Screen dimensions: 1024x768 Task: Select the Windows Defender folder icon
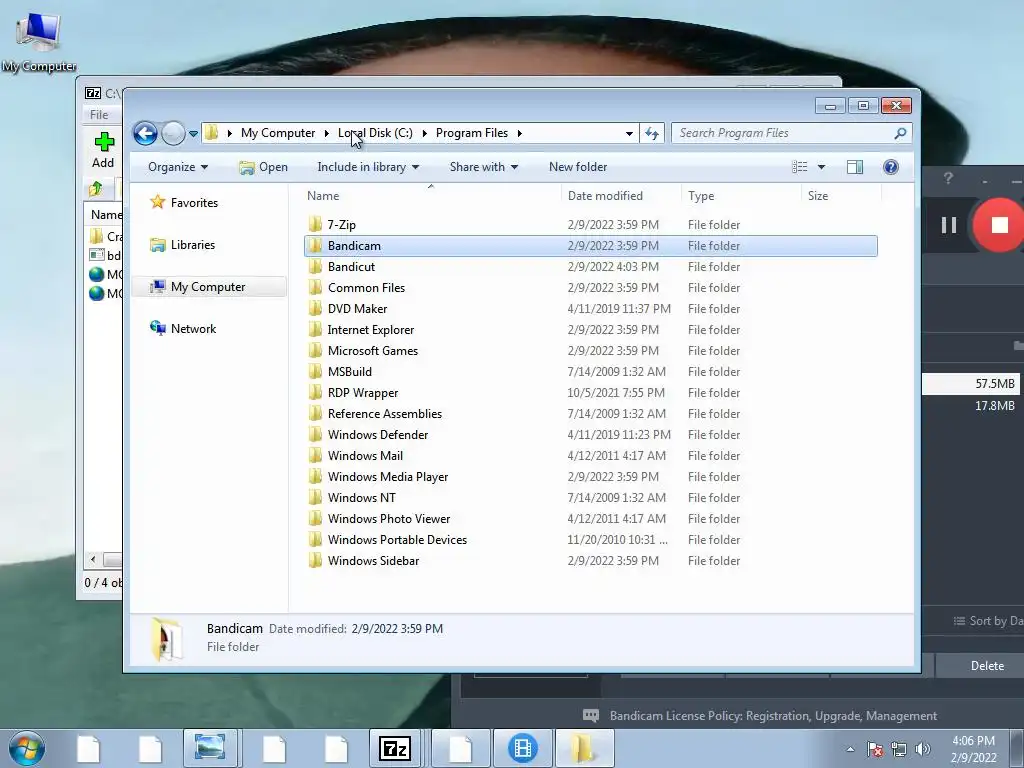tap(315, 434)
